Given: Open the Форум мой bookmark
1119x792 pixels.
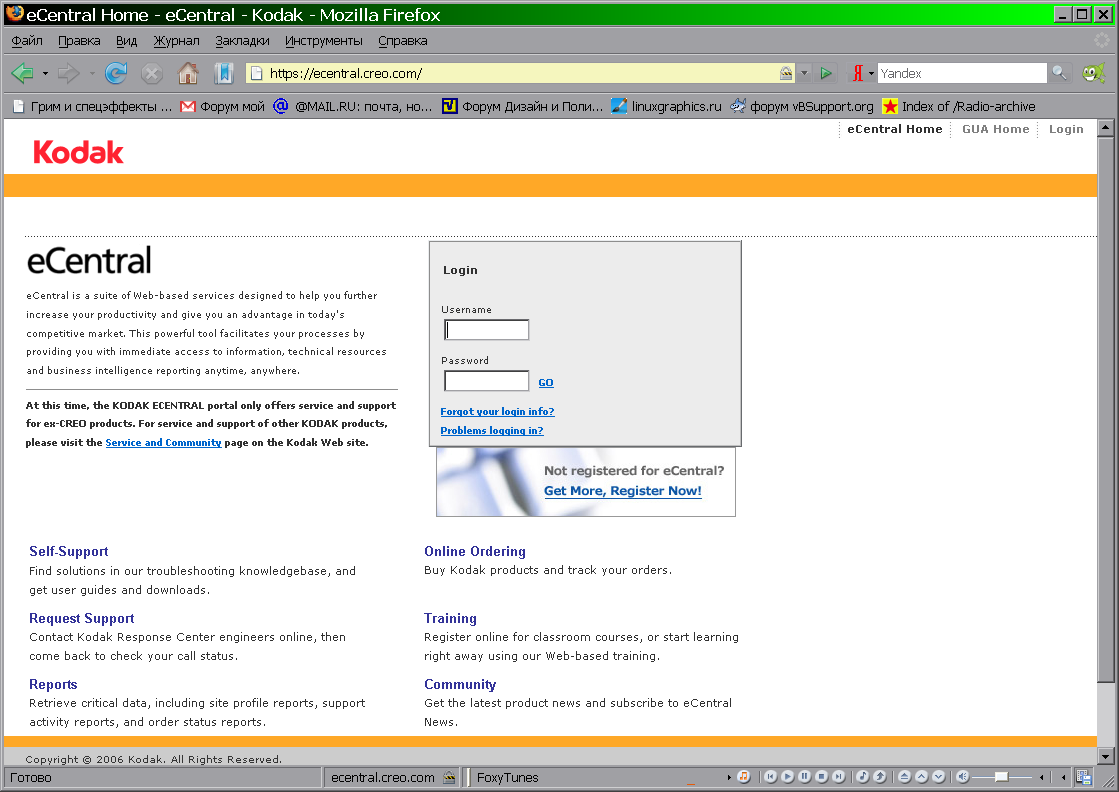Looking at the screenshot, I should coord(223,106).
